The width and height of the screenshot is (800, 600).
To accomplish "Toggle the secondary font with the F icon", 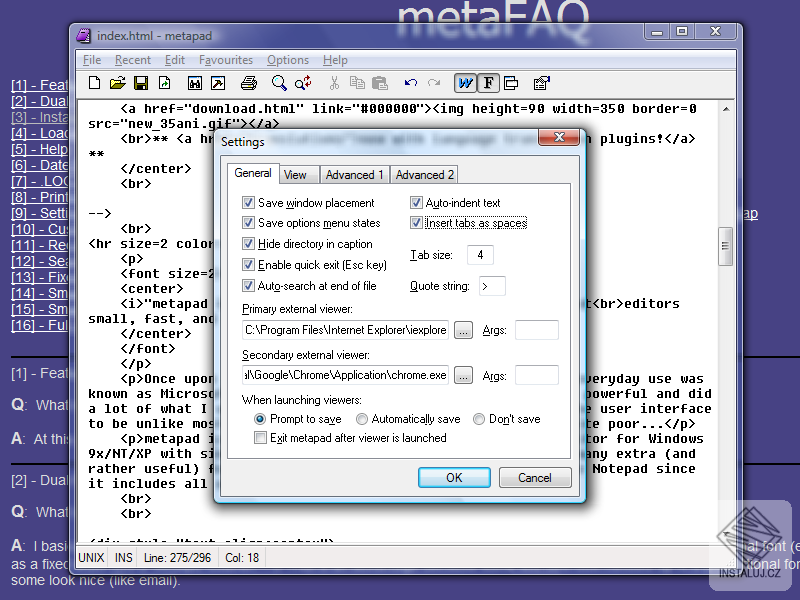I will coord(486,83).
